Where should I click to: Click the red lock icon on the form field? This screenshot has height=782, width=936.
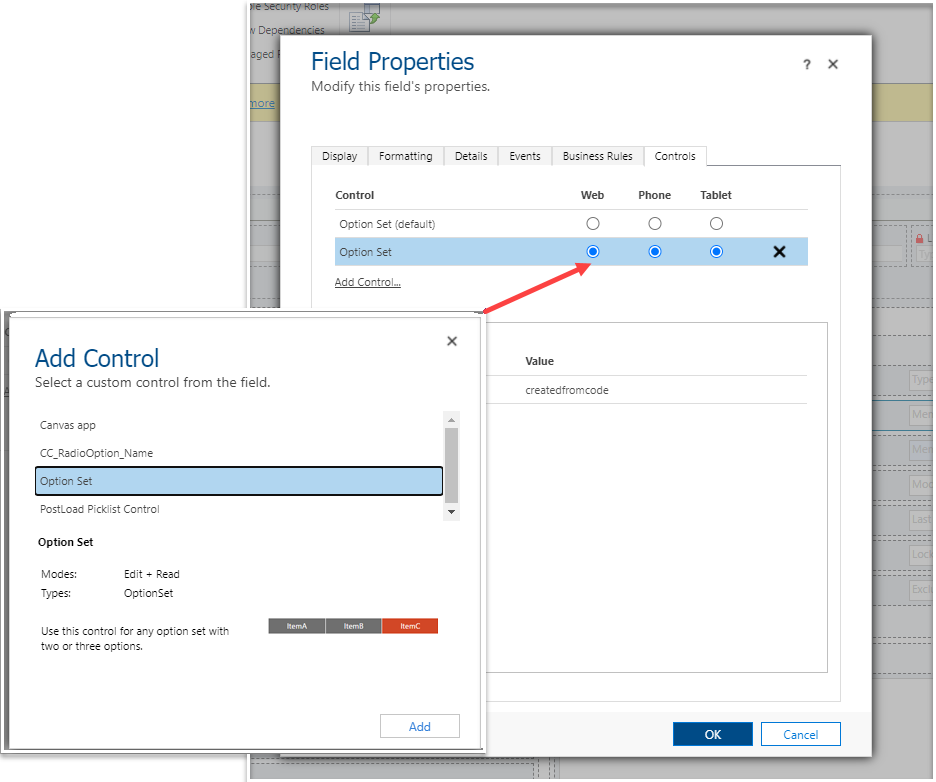coord(919,239)
